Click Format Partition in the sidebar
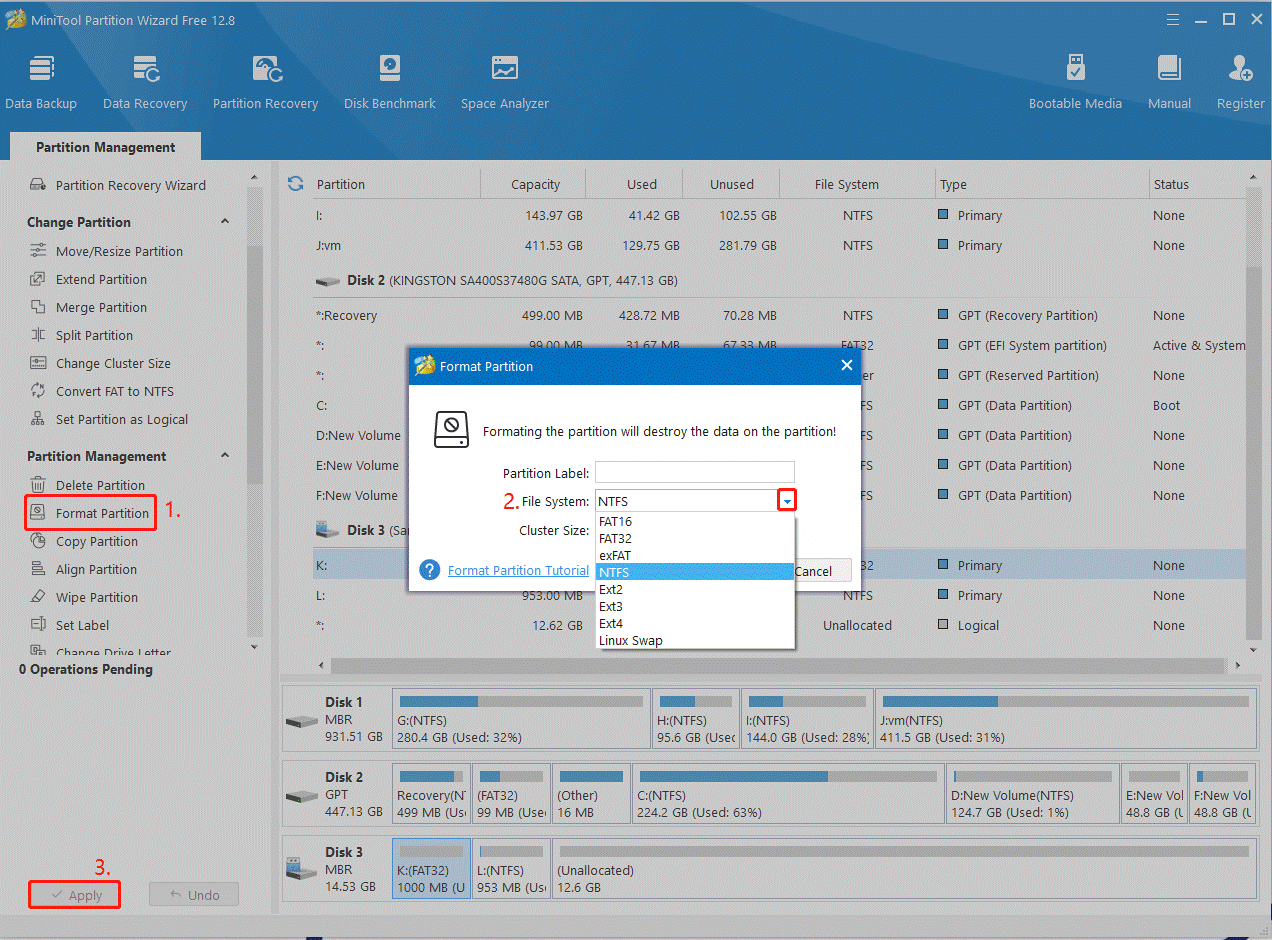Image resolution: width=1272 pixels, height=940 pixels. point(102,513)
